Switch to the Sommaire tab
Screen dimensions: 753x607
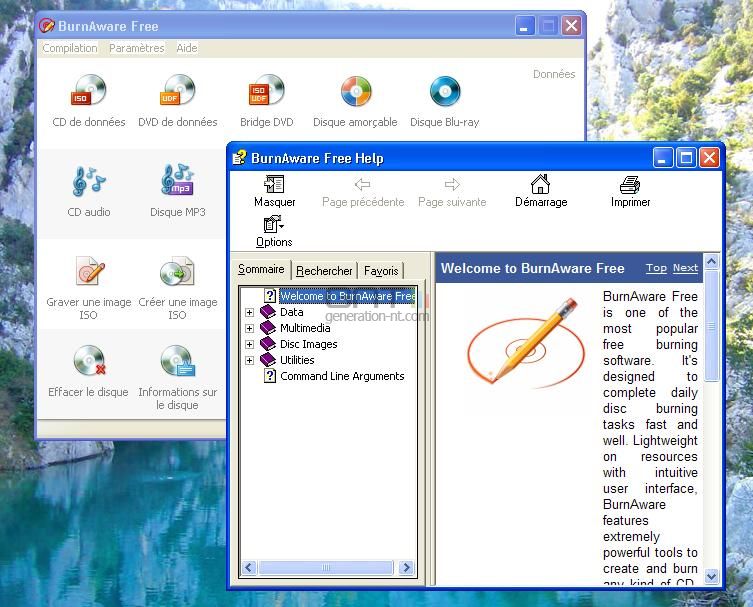coord(261,269)
